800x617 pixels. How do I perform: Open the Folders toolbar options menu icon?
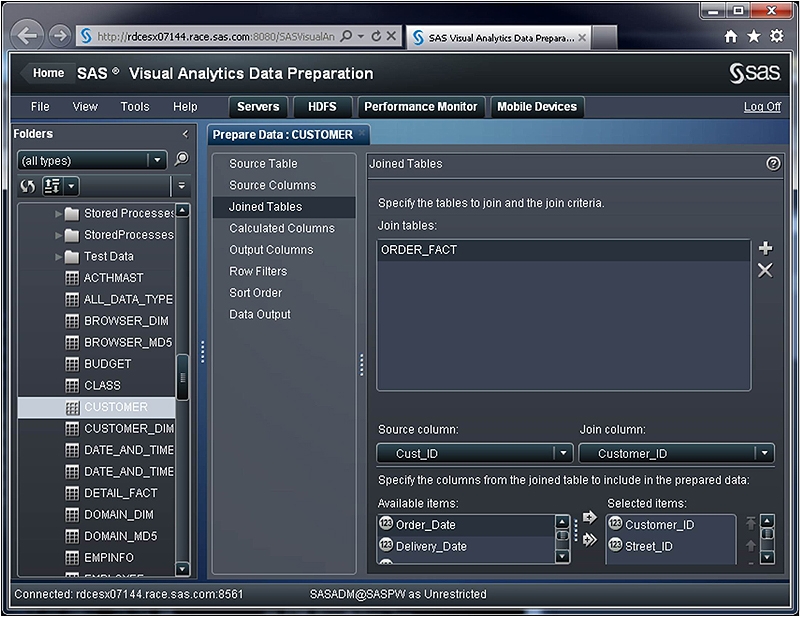point(181,186)
